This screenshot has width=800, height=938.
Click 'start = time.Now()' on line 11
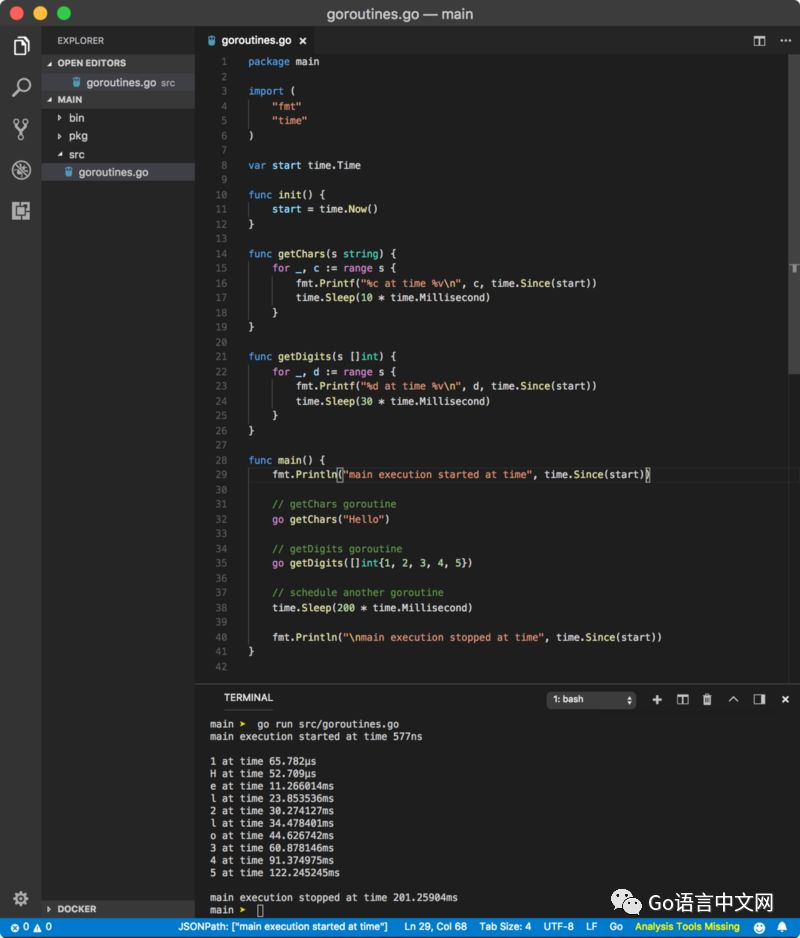324,209
